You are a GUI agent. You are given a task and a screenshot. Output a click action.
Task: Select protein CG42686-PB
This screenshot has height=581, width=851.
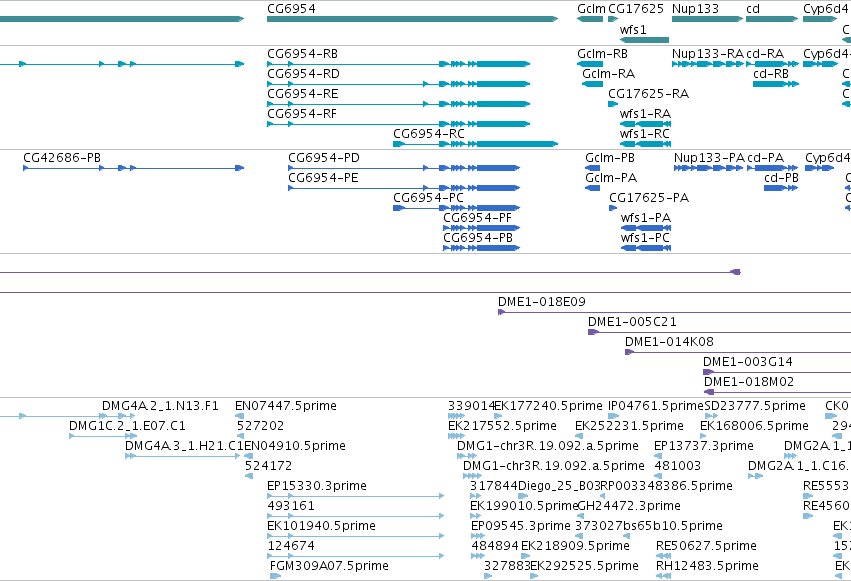(134, 168)
